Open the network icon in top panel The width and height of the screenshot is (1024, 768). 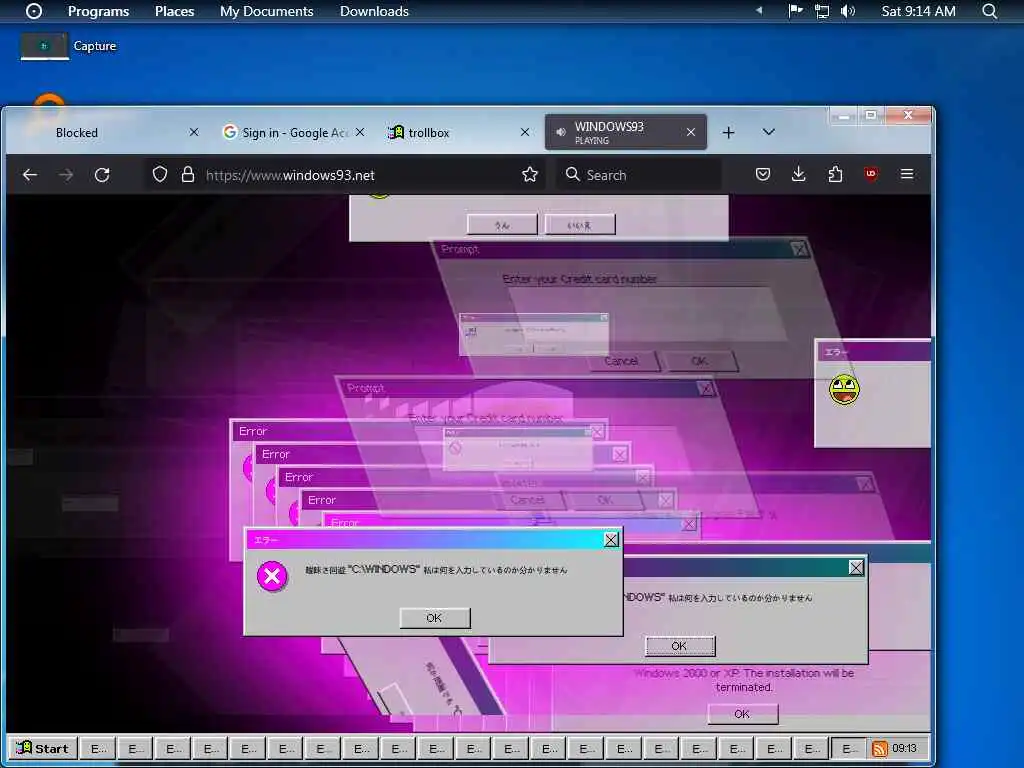click(x=822, y=11)
